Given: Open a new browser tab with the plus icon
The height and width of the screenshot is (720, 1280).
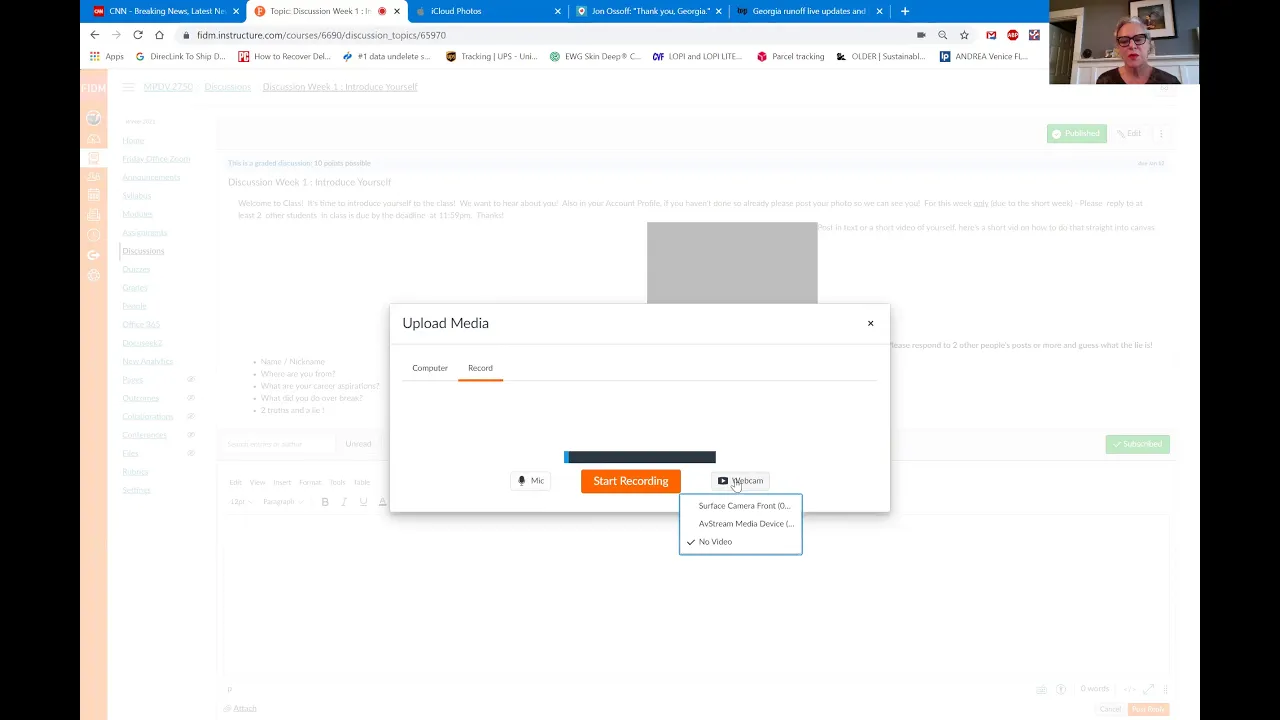Looking at the screenshot, I should pyautogui.click(x=905, y=11).
